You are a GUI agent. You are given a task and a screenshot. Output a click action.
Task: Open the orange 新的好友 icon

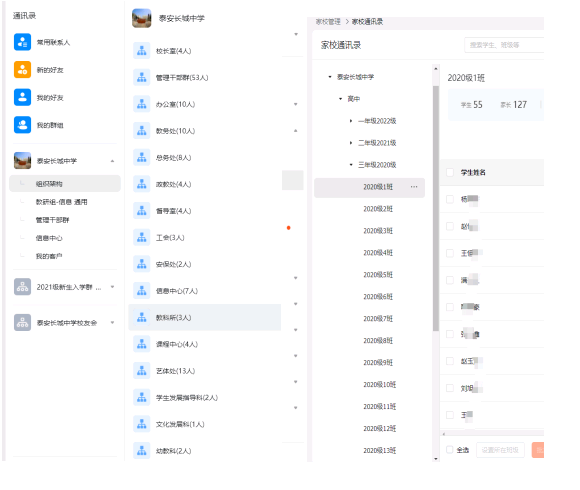coord(22,70)
